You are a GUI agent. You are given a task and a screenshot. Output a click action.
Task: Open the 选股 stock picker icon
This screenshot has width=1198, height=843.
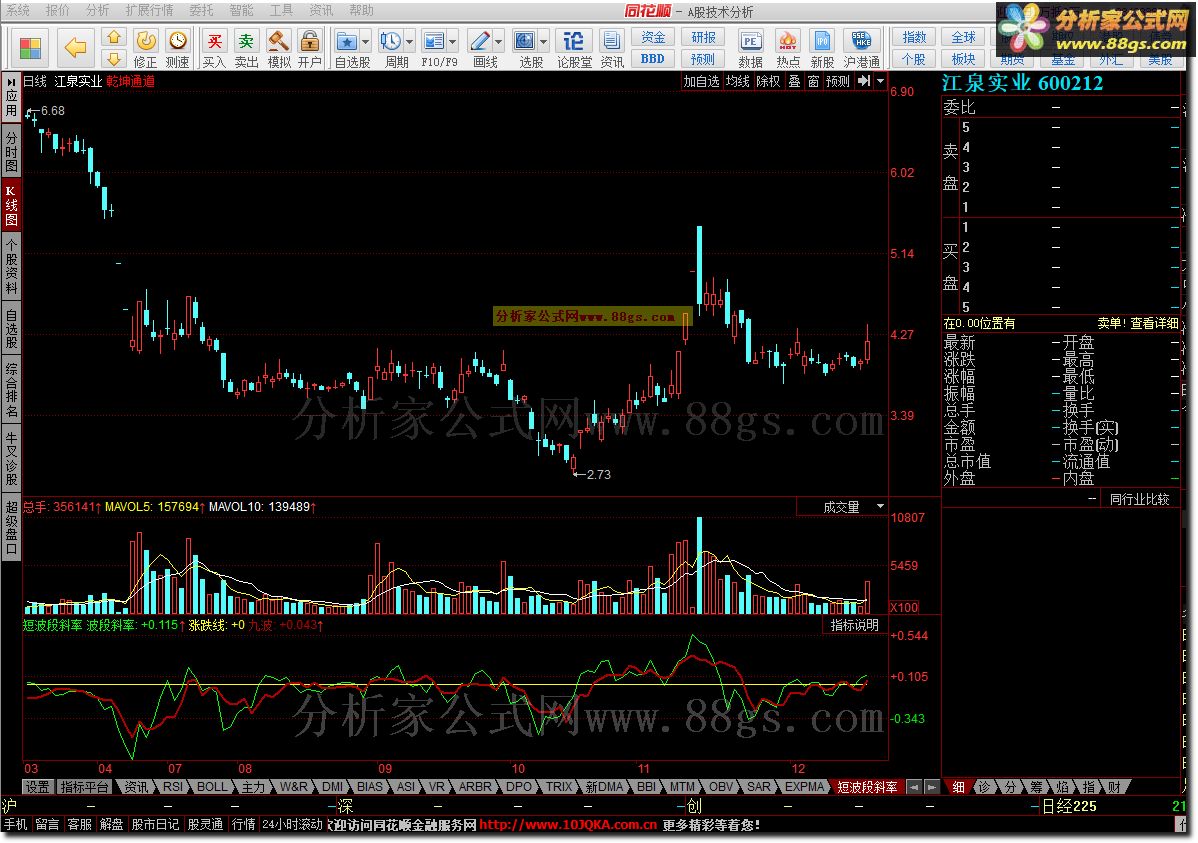525,41
